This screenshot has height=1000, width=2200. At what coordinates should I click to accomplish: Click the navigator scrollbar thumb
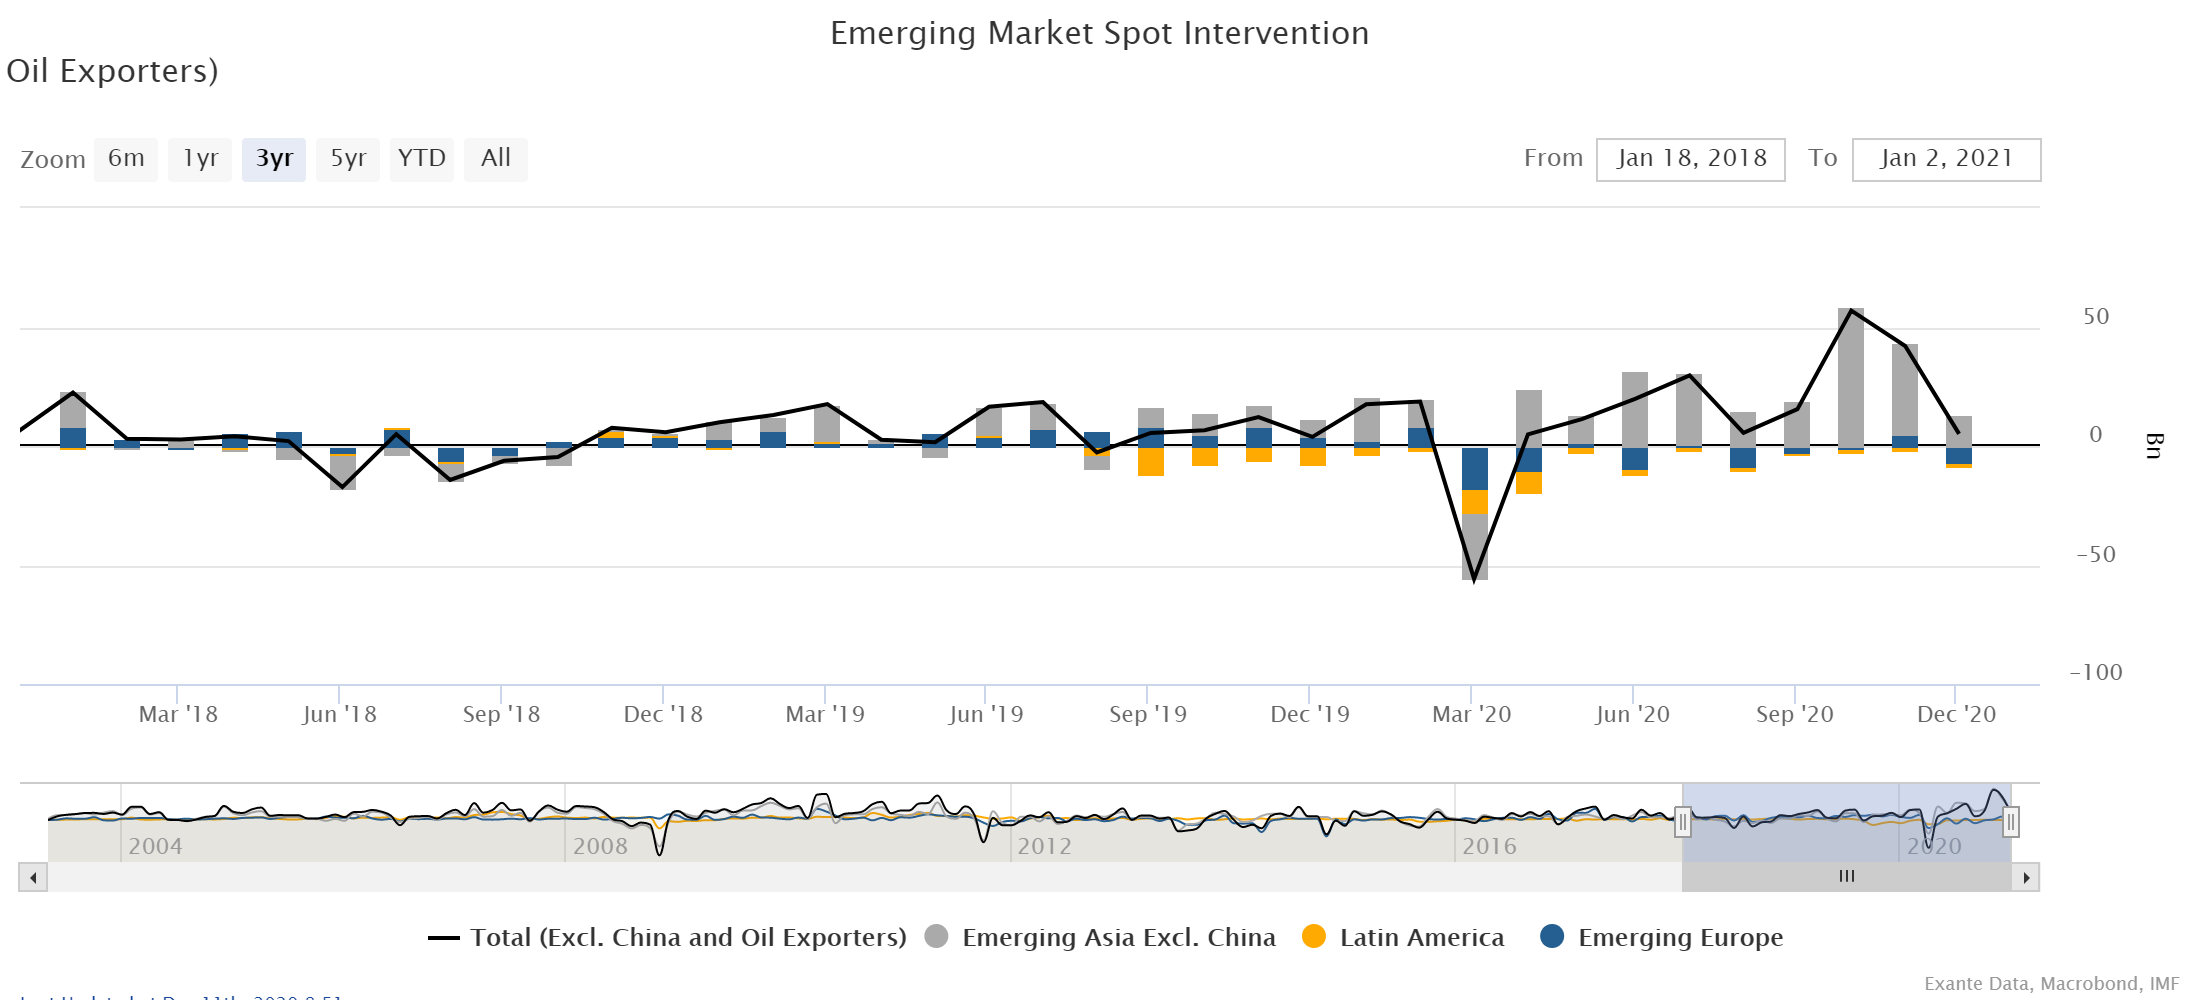pyautogui.click(x=1845, y=876)
